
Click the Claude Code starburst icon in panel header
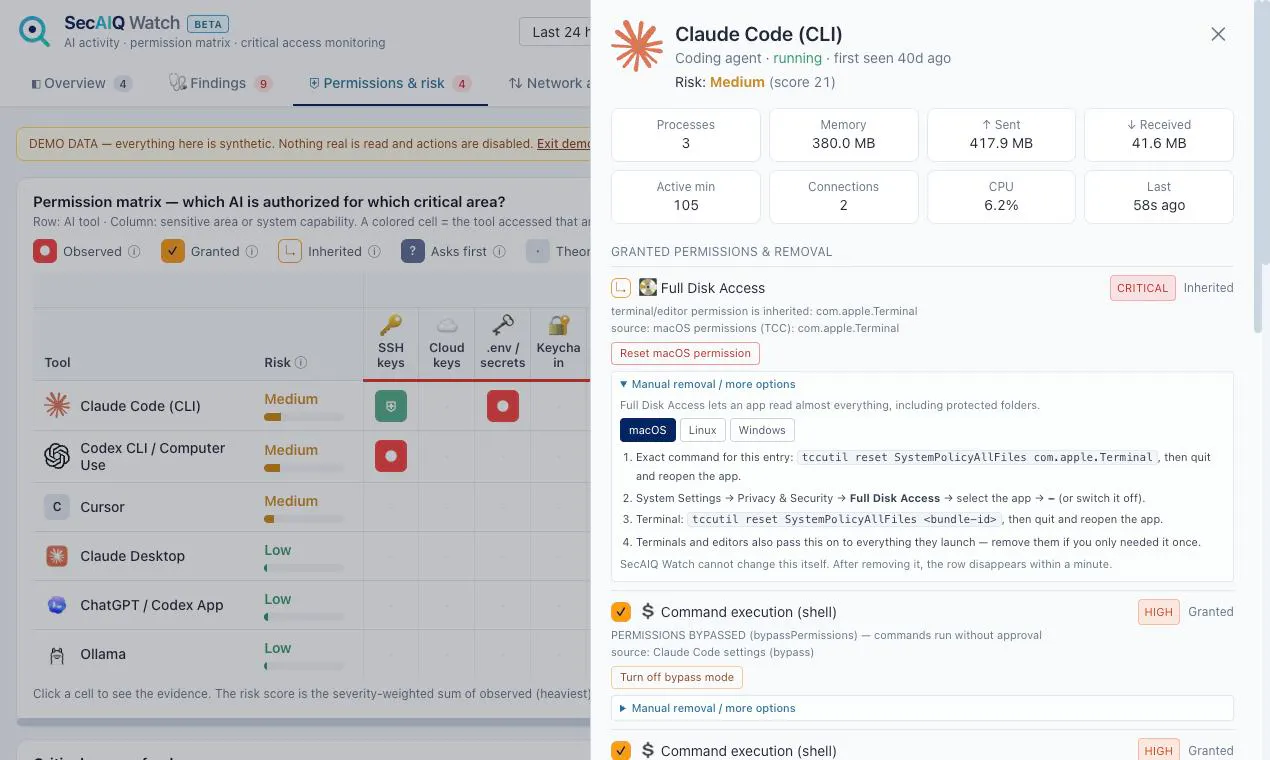pyautogui.click(x=637, y=45)
